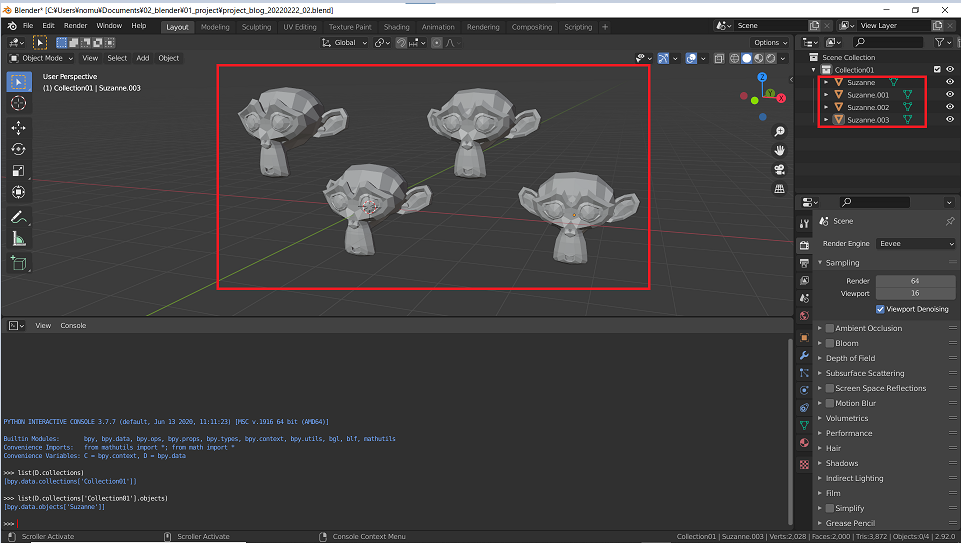Screen dimensions: 961x543
Task: Select the Annotate tool
Action: pos(18,218)
